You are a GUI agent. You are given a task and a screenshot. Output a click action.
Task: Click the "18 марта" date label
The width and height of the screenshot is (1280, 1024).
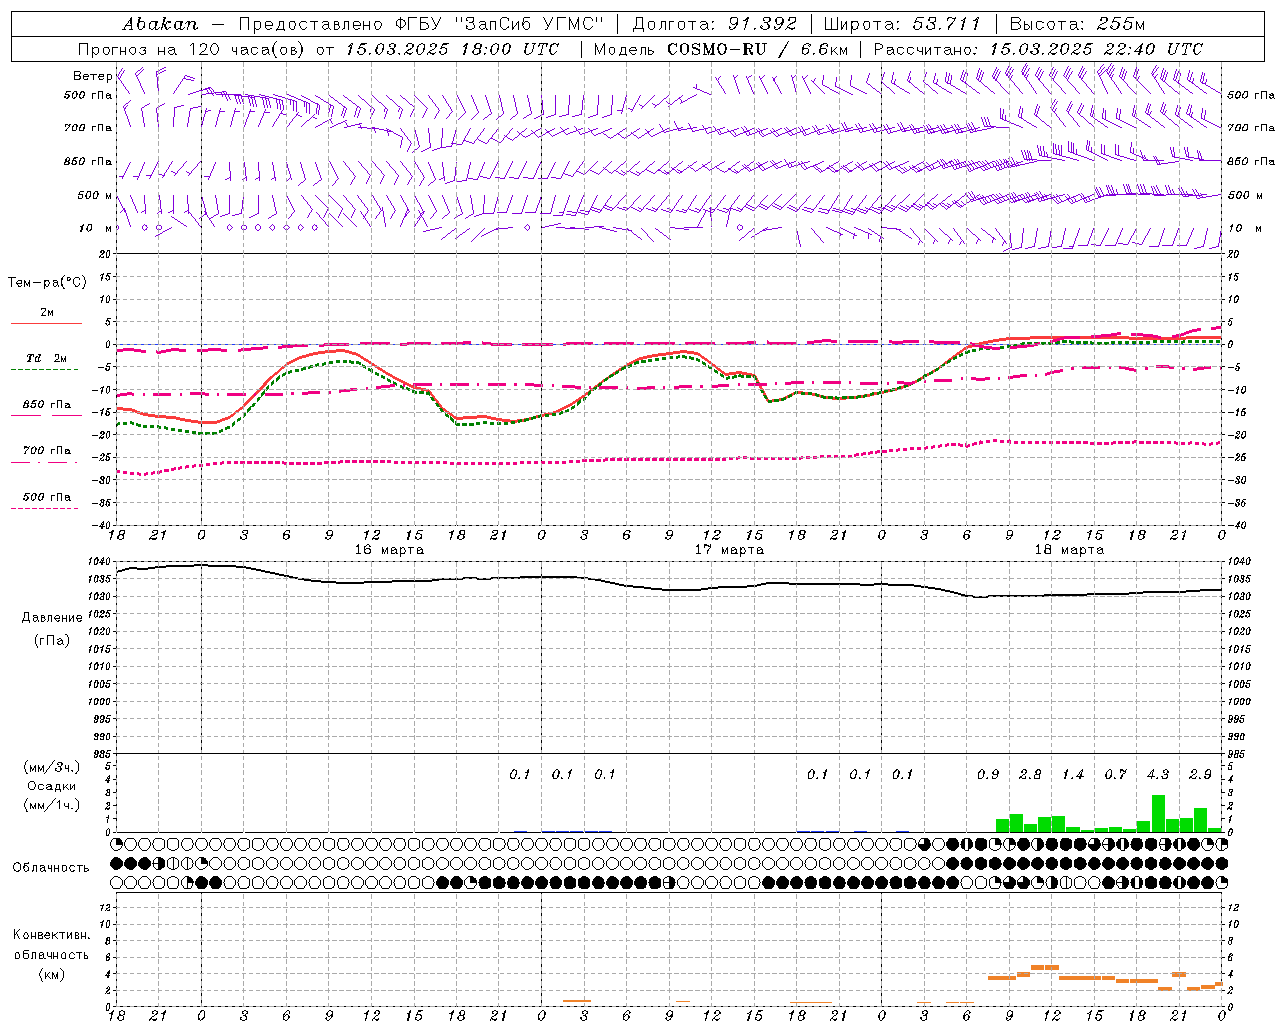click(1070, 550)
